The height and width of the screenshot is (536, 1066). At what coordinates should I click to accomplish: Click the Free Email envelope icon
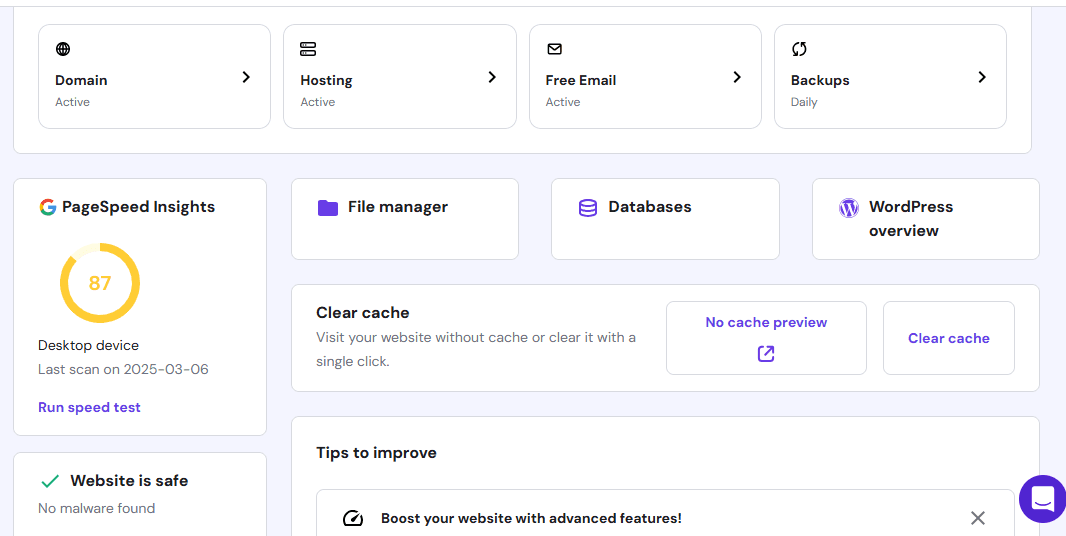[554, 49]
